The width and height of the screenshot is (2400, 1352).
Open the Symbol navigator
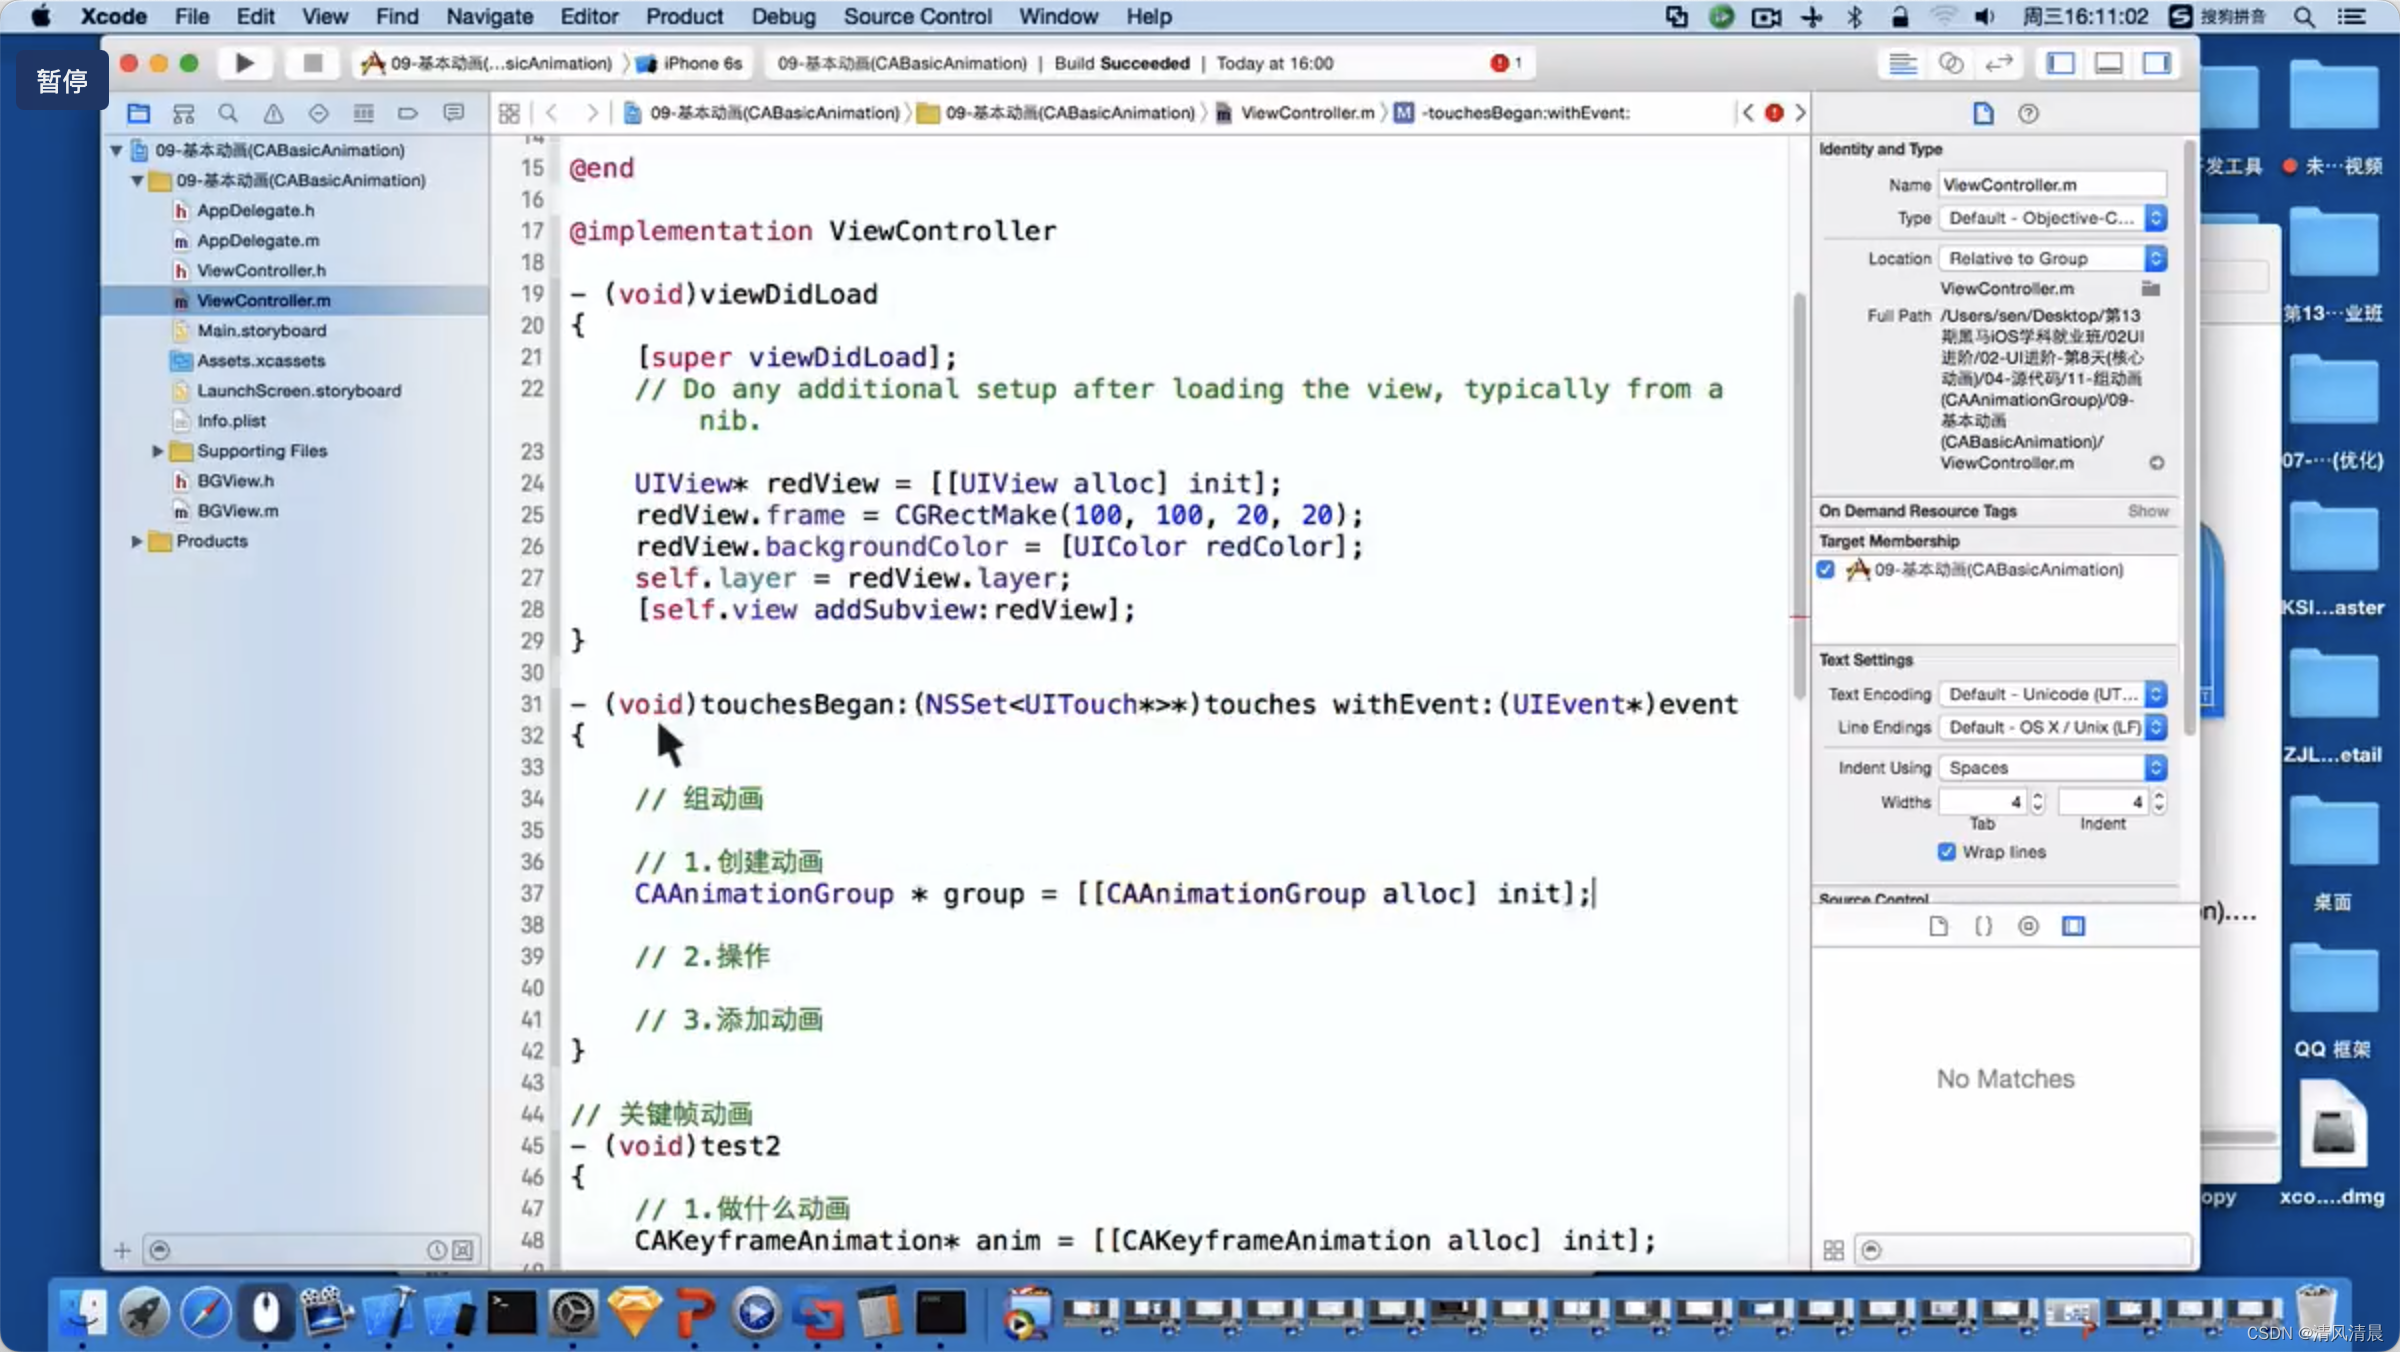[183, 113]
